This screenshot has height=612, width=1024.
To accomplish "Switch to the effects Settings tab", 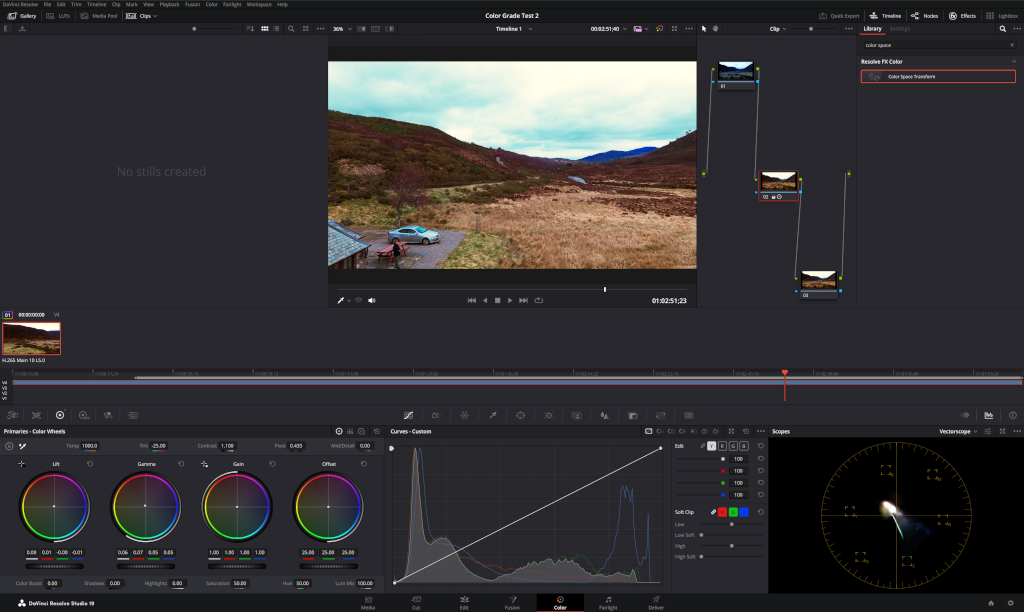I will 899,29.
